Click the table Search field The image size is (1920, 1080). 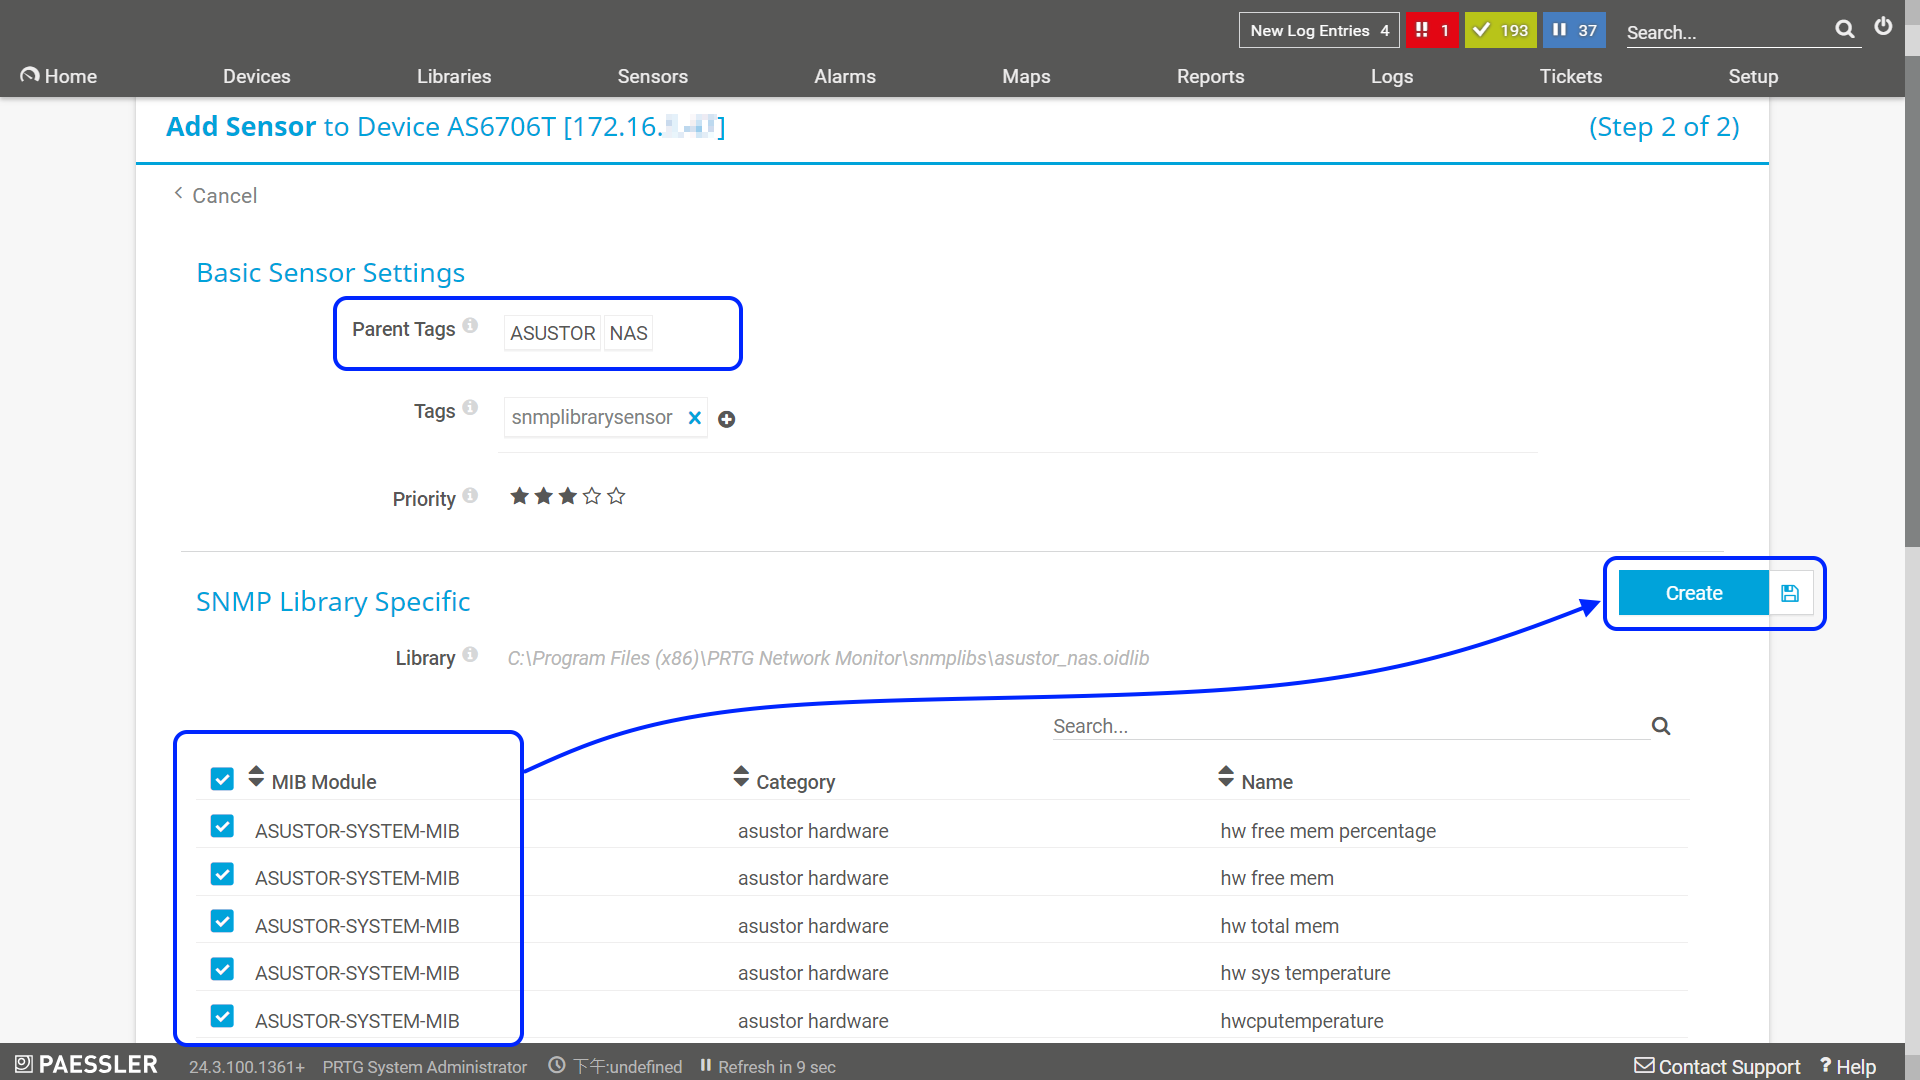(x=1350, y=726)
